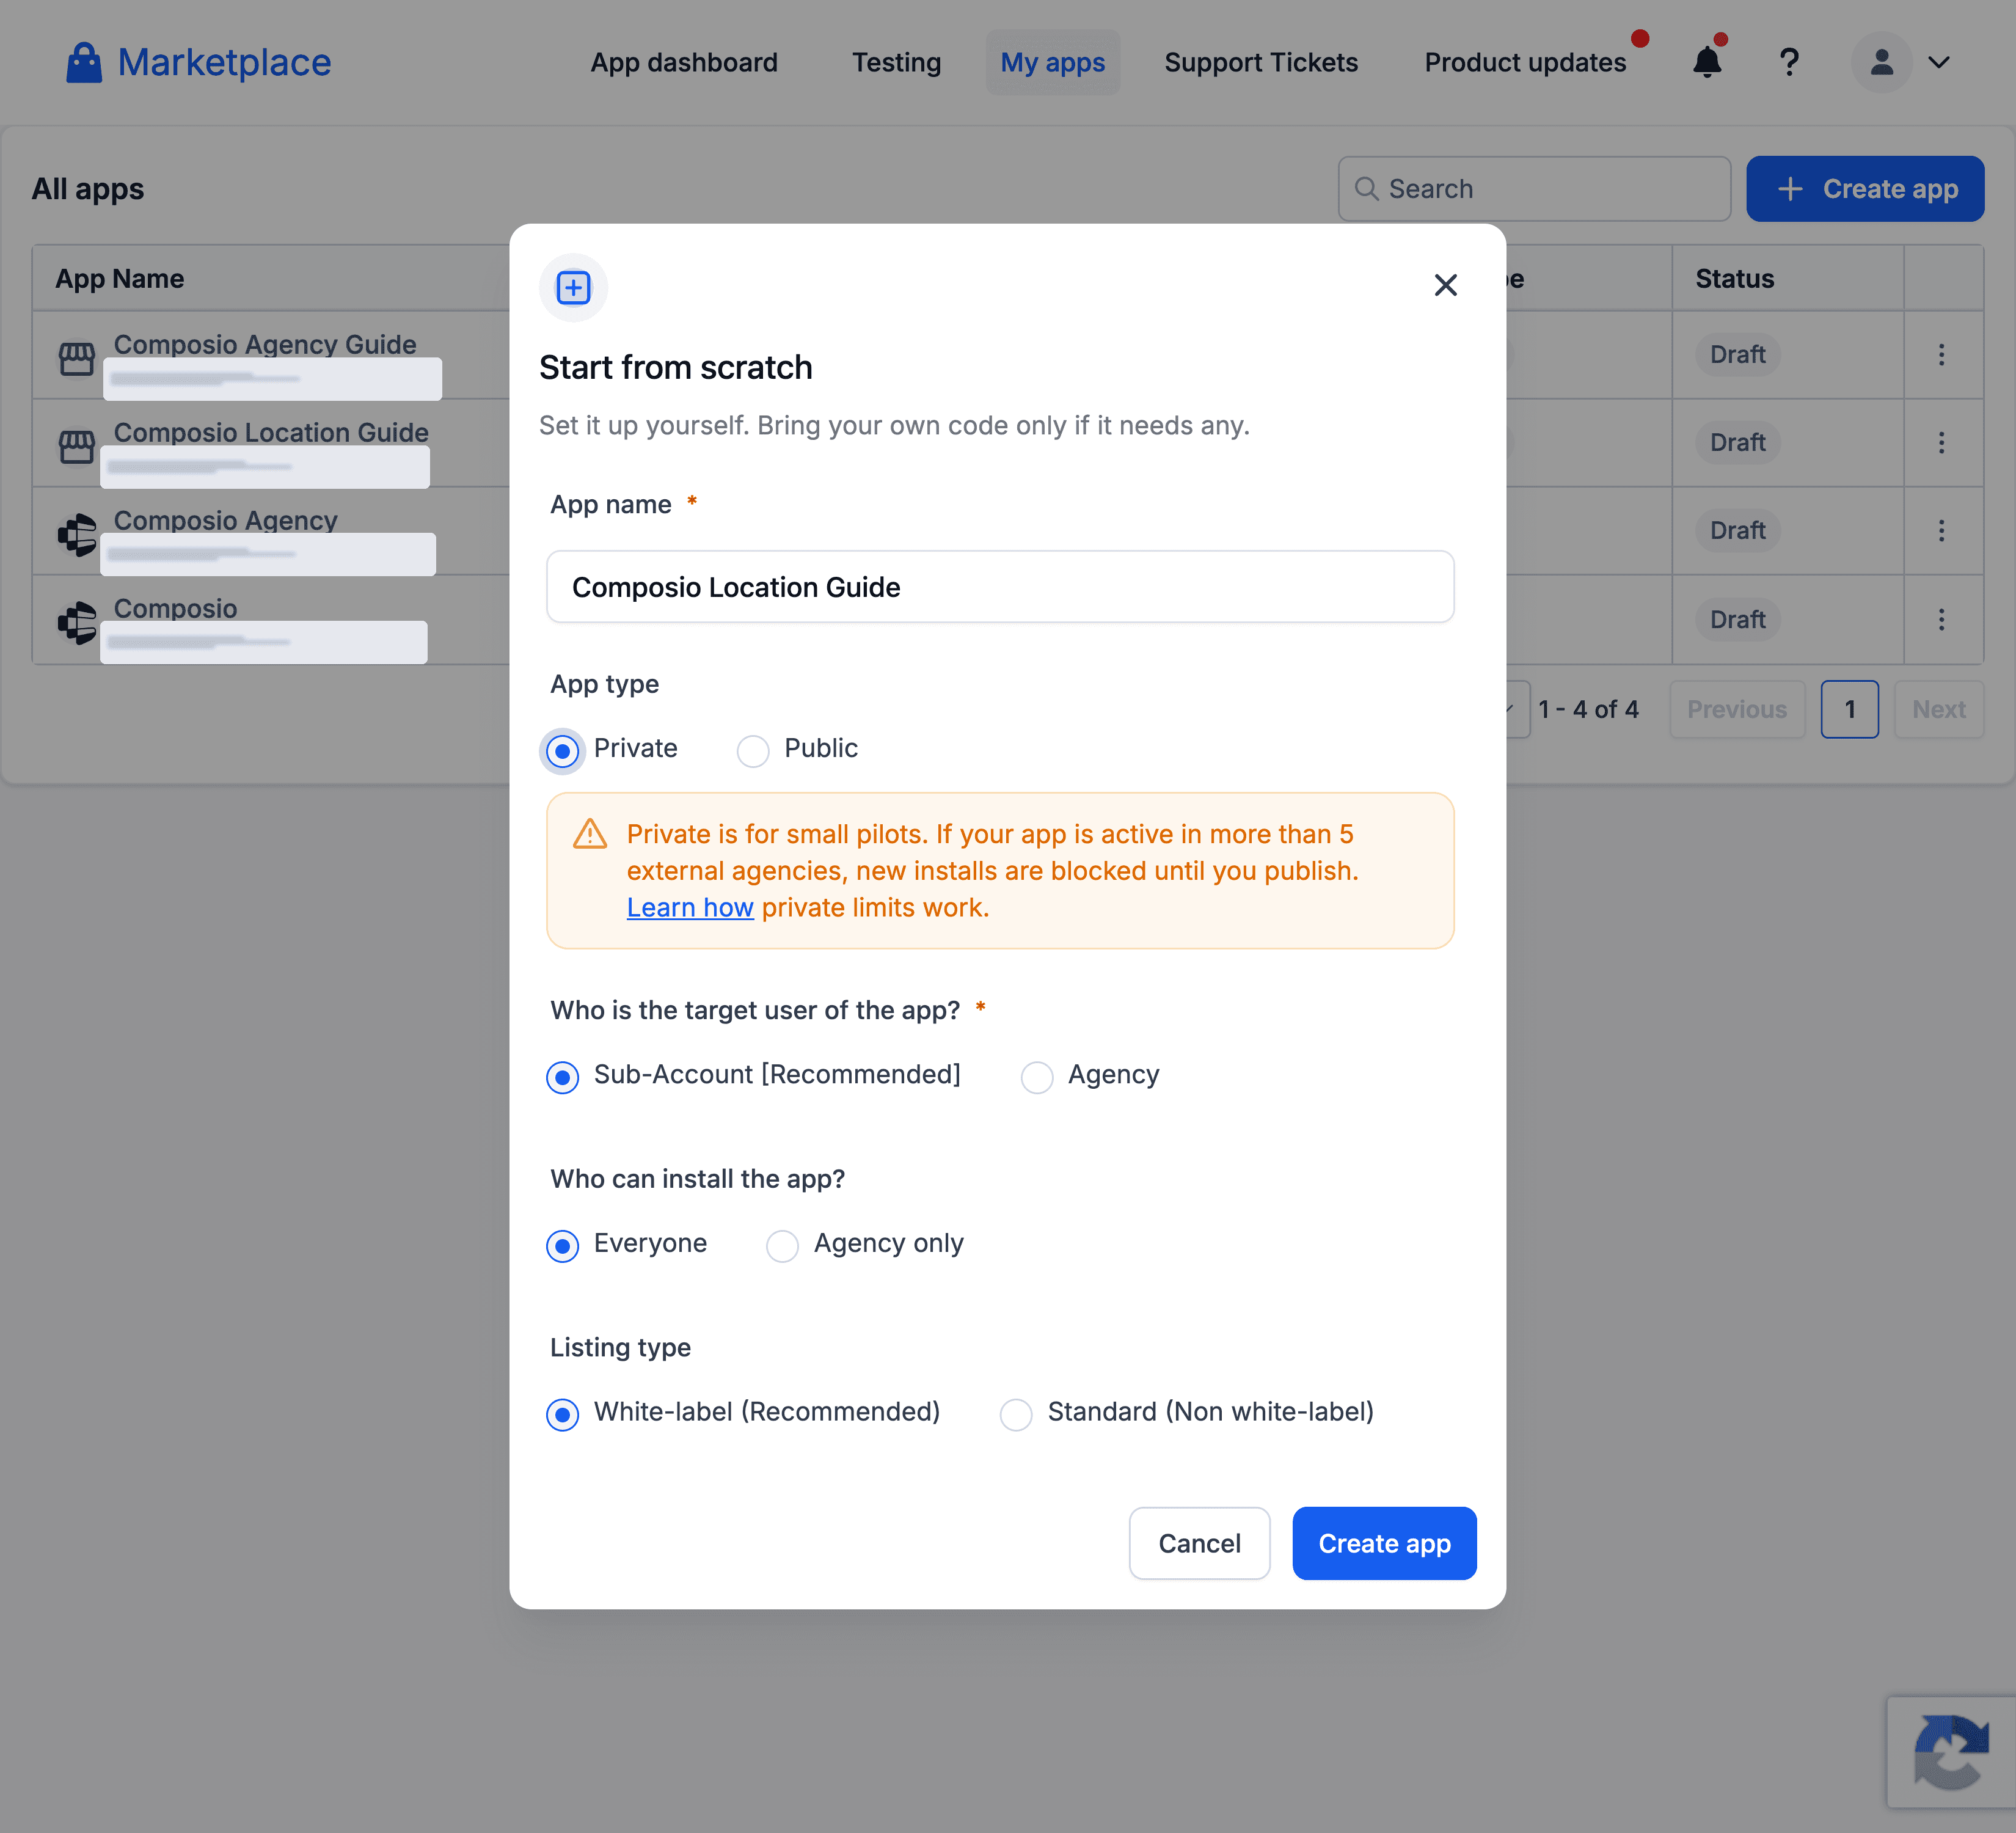Click the Search apps field
Image resolution: width=2016 pixels, height=1833 pixels.
[1534, 189]
